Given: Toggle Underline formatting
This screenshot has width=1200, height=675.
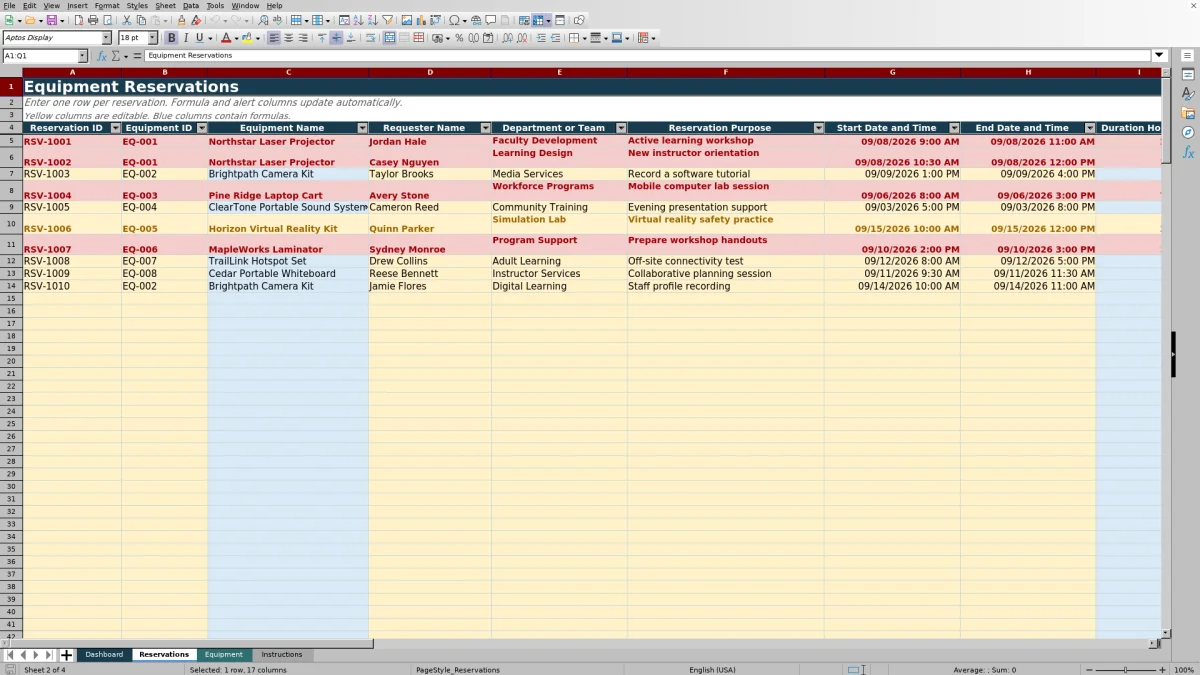Looking at the screenshot, I should 199,38.
